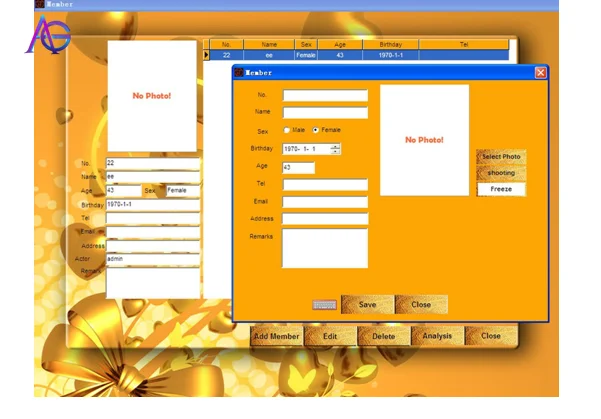
Task: Click the Freeze button
Action: point(501,189)
